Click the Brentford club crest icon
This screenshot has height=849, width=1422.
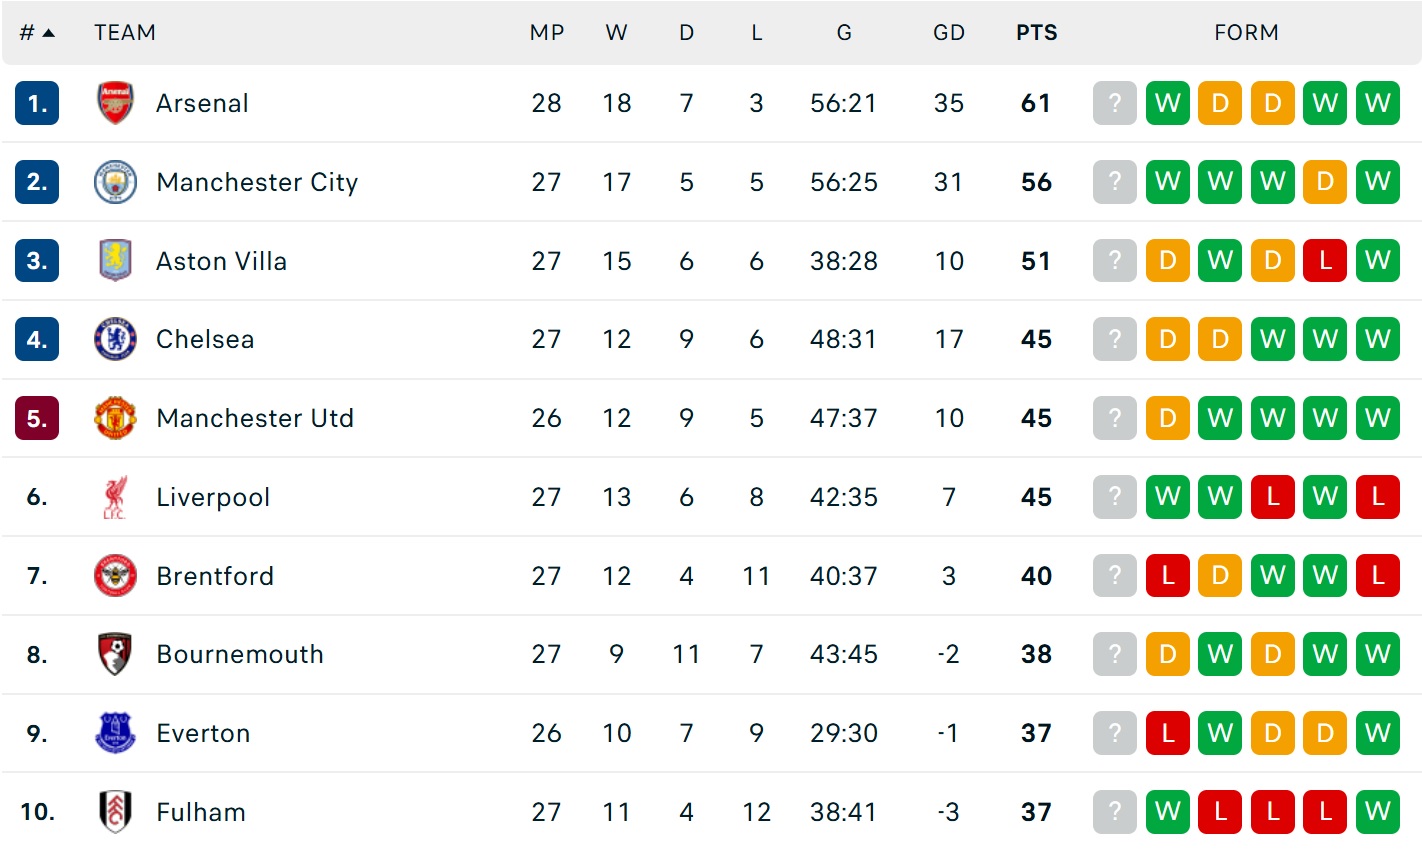coord(115,576)
